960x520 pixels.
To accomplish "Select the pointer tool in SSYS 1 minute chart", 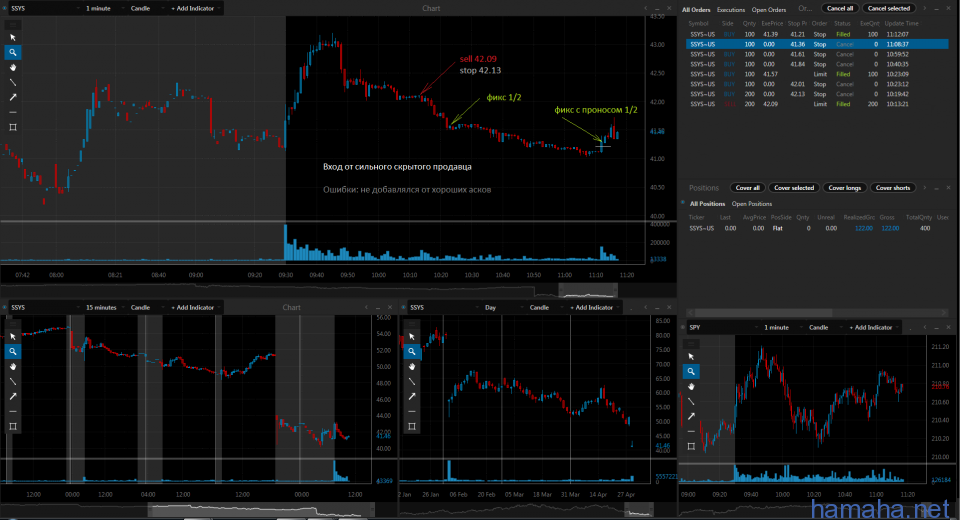I will click(x=13, y=37).
